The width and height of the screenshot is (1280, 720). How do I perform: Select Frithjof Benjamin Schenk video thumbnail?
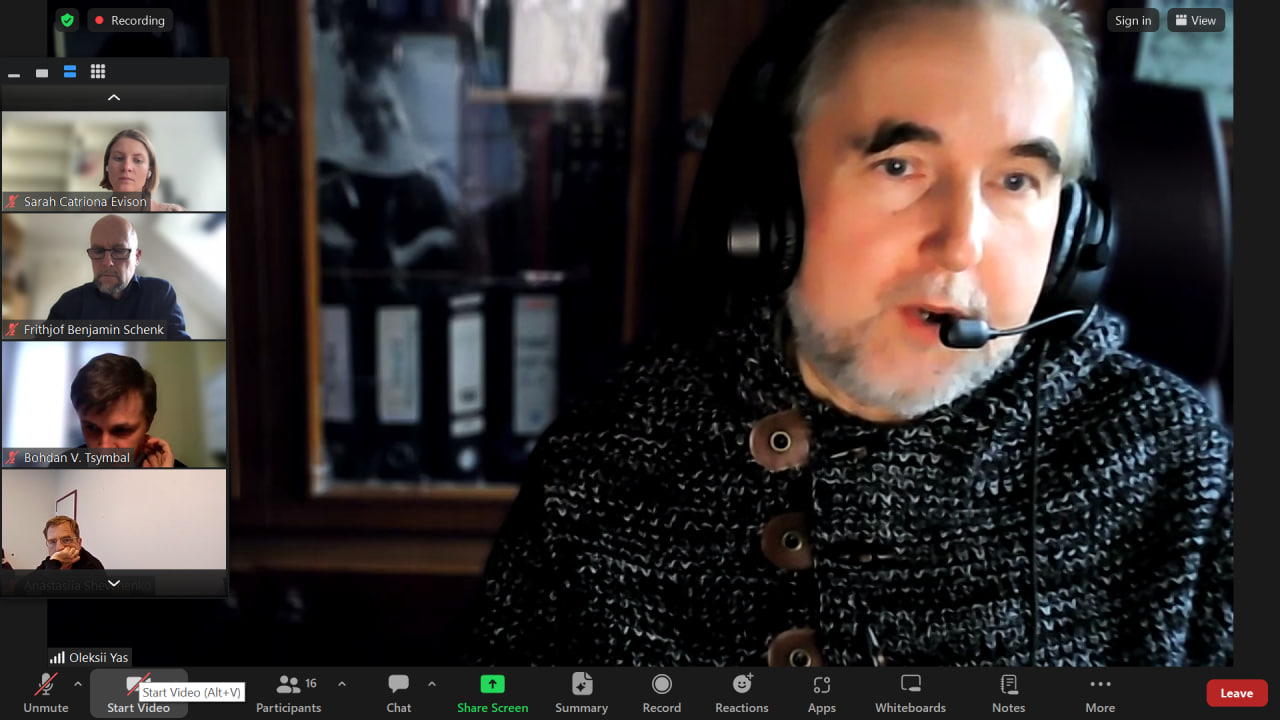click(114, 276)
